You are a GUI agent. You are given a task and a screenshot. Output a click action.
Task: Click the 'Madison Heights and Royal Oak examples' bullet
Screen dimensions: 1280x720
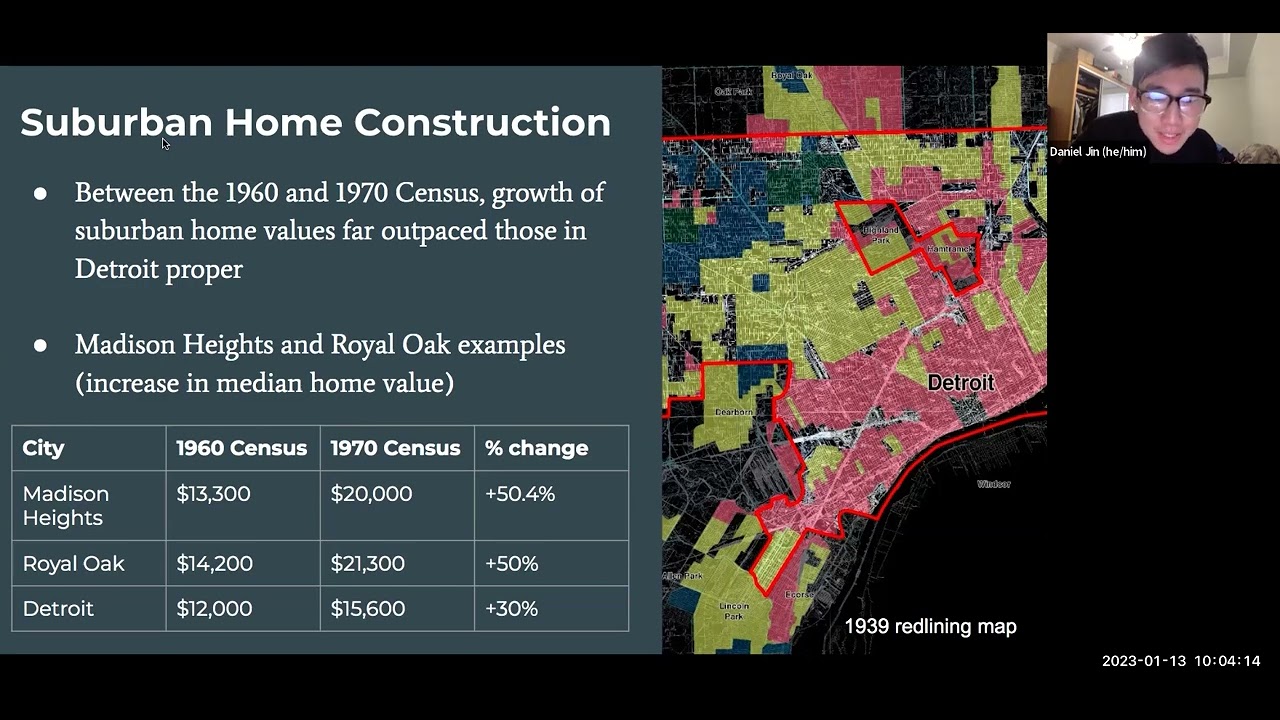tap(320, 363)
